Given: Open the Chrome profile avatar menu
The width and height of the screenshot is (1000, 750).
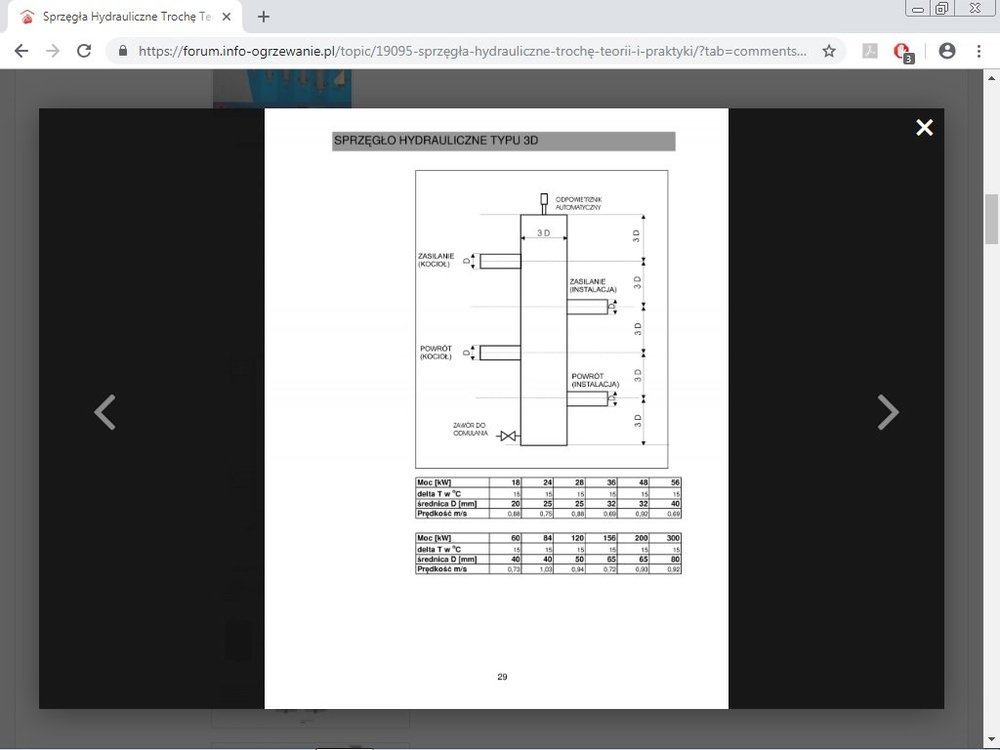Looking at the screenshot, I should coord(947,51).
